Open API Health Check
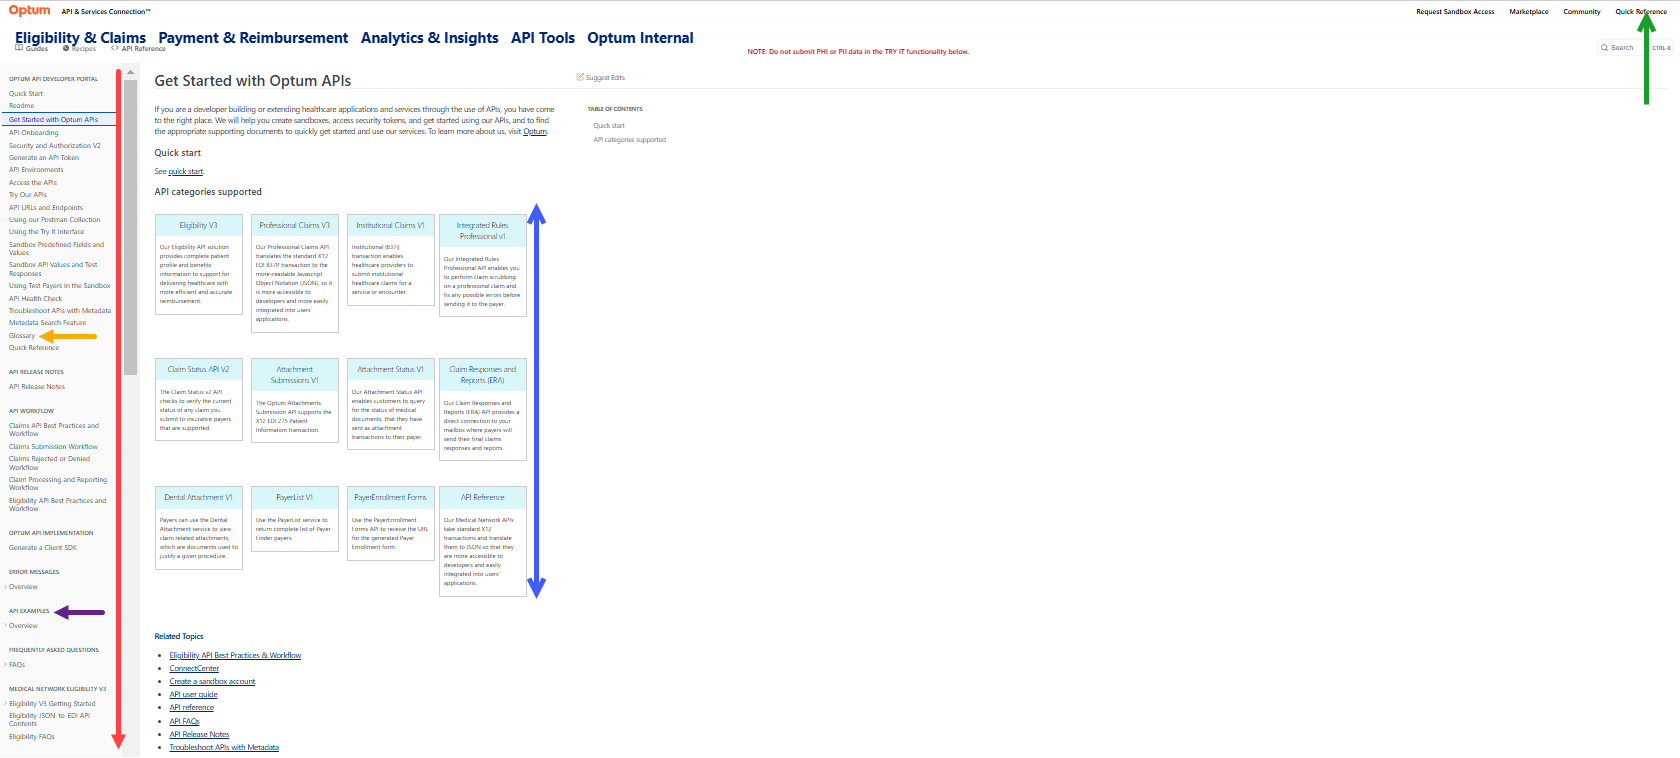Viewport: 1680px width, 758px height. pyautogui.click(x=35, y=299)
